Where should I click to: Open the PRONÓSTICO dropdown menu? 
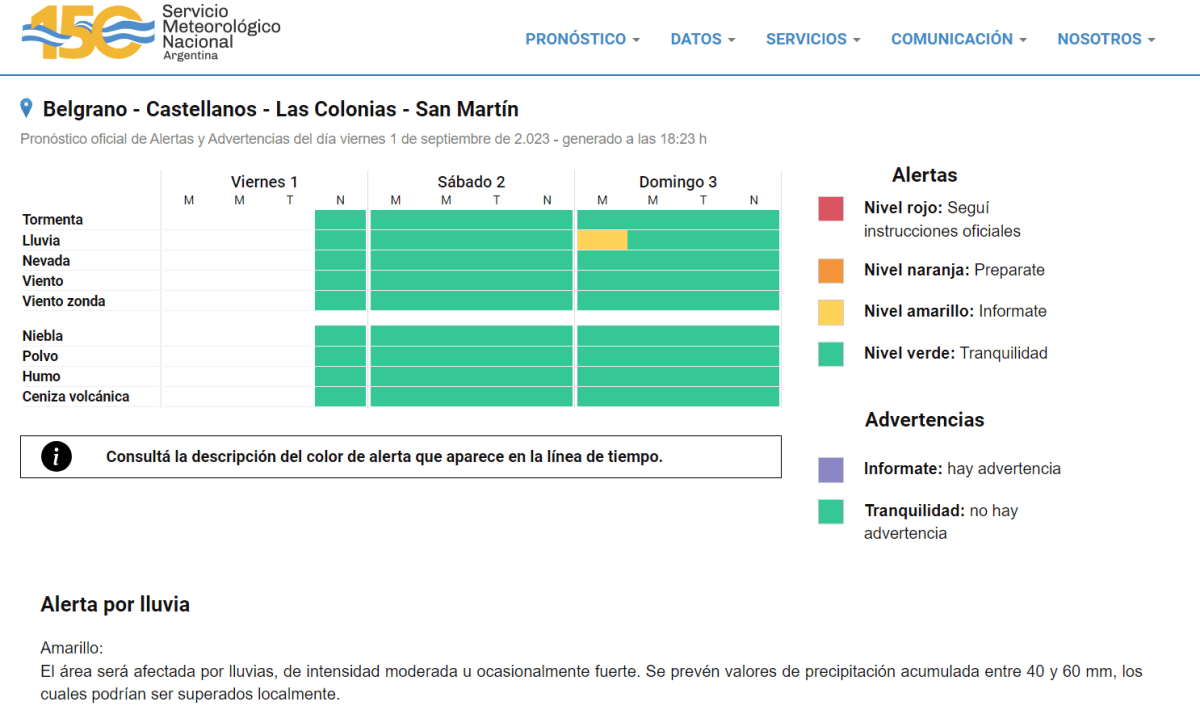click(582, 39)
